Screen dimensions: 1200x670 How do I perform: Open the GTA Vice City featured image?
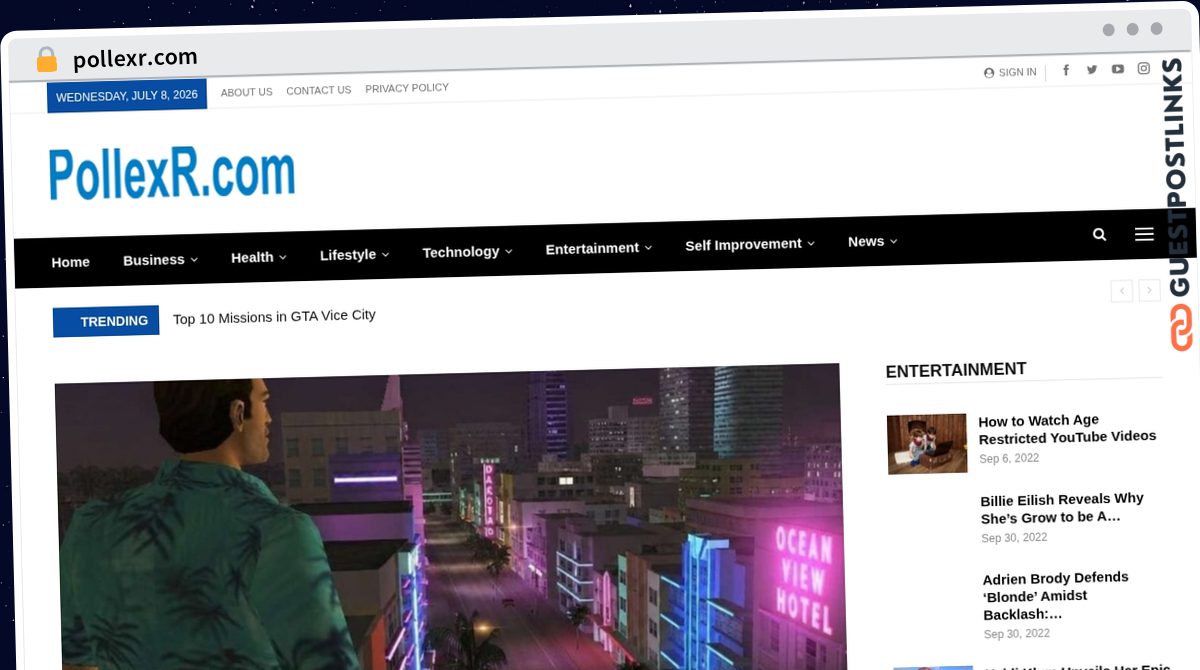tap(450, 518)
